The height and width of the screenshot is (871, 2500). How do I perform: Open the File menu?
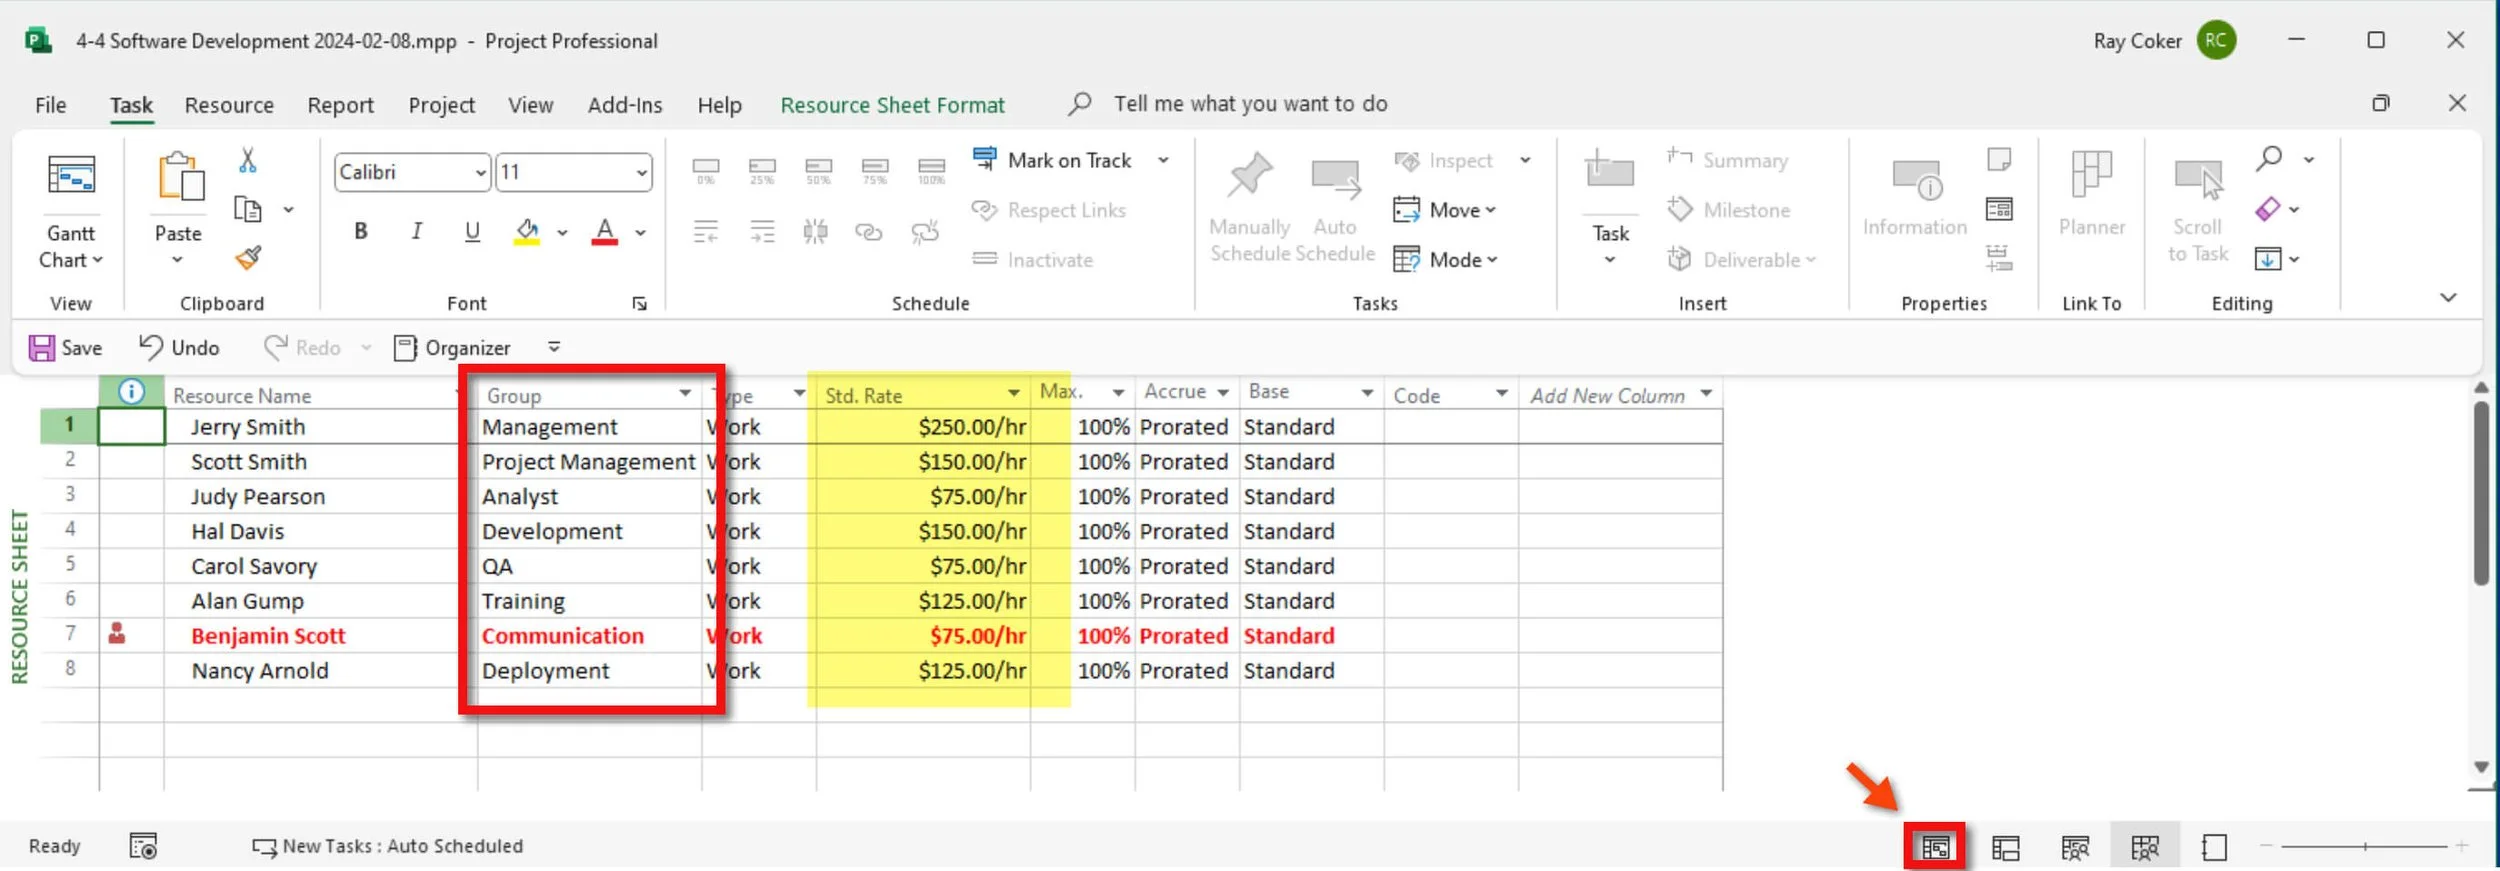click(x=50, y=105)
